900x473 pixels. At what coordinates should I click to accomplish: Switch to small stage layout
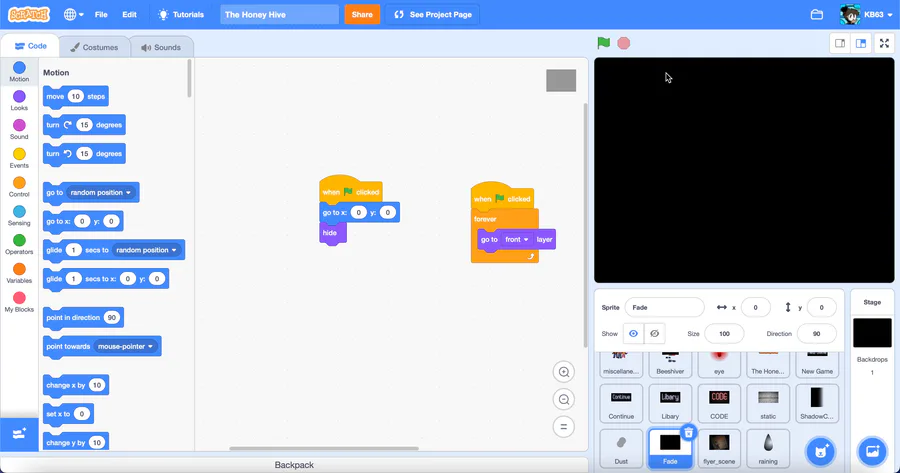point(840,43)
